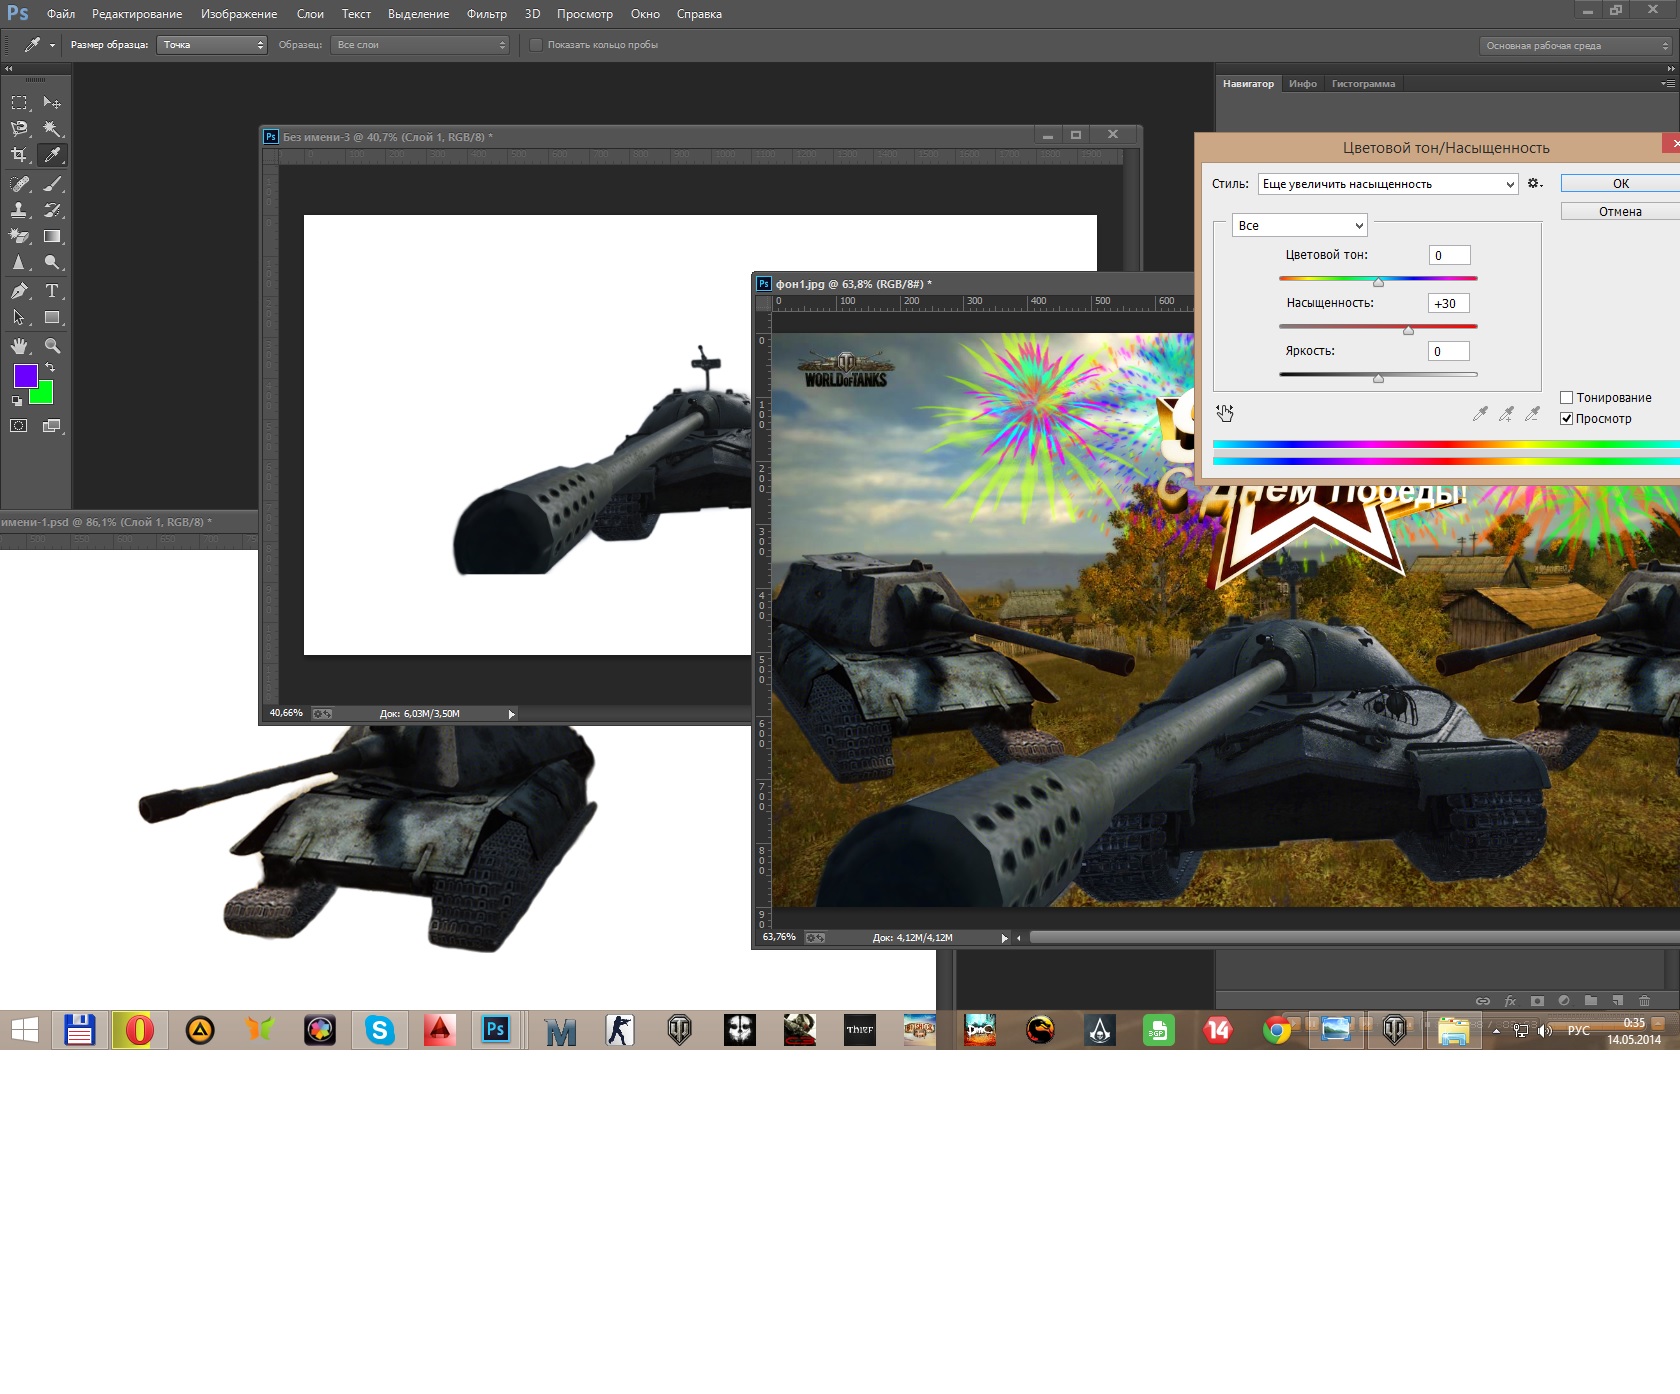Viewport: 1680px width, 1394px height.
Task: Click the Насыщенность slider handle
Action: coord(1408,330)
